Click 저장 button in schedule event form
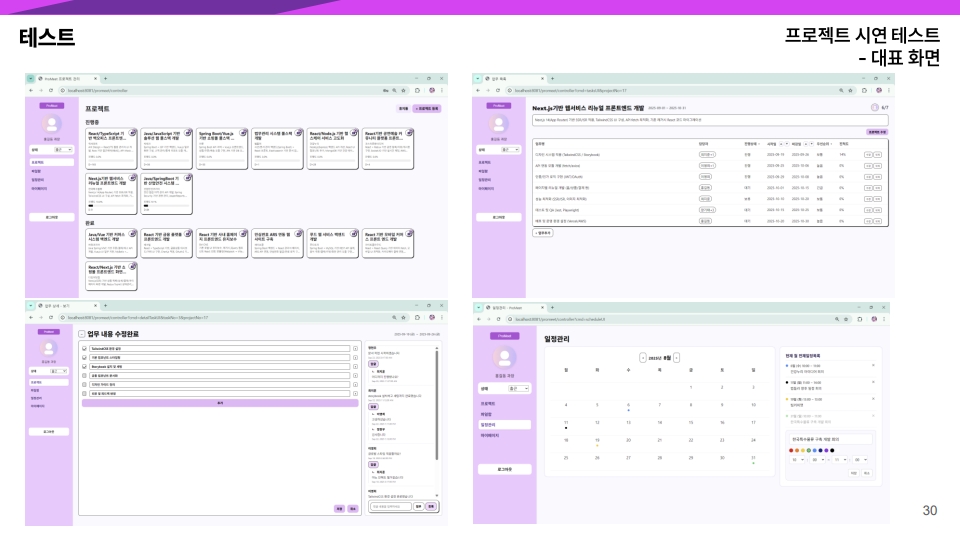The image size is (960, 540). pos(854,473)
